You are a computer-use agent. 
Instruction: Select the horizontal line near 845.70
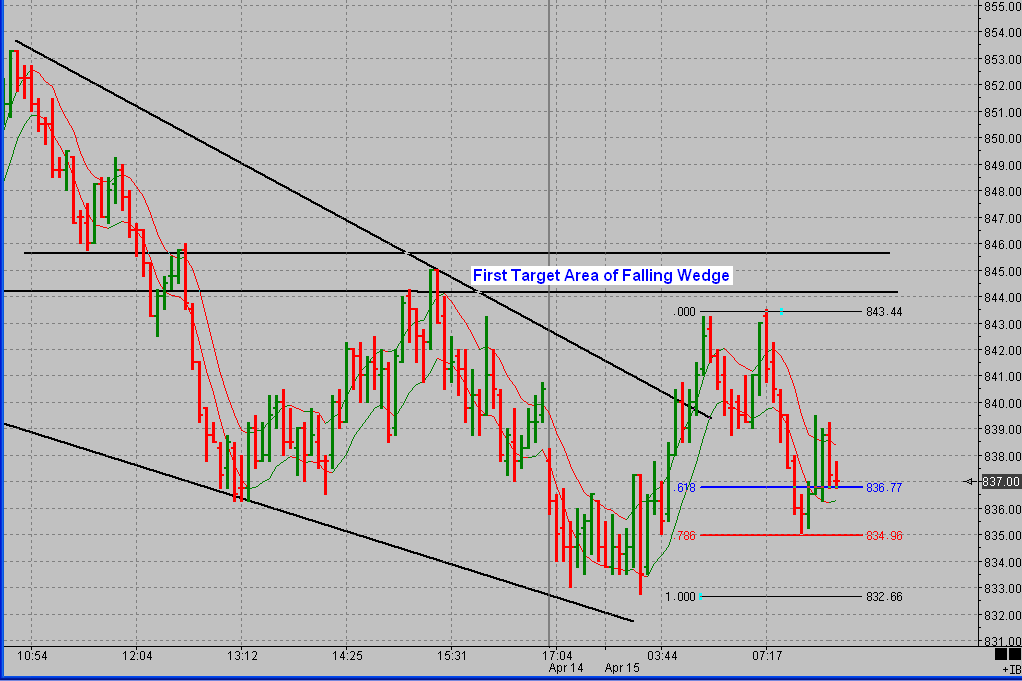pyautogui.click(x=456, y=253)
